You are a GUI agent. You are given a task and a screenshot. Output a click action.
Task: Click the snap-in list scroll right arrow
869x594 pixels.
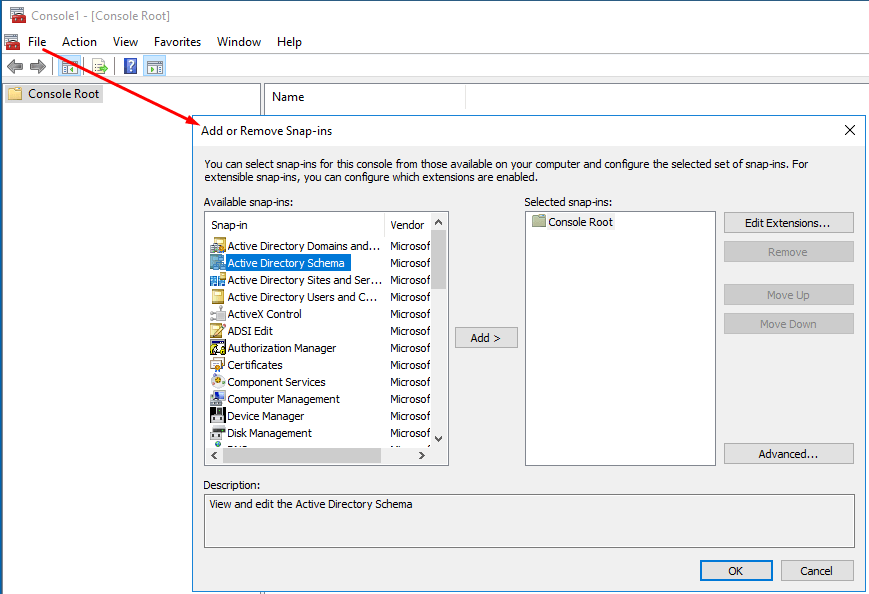click(x=422, y=455)
